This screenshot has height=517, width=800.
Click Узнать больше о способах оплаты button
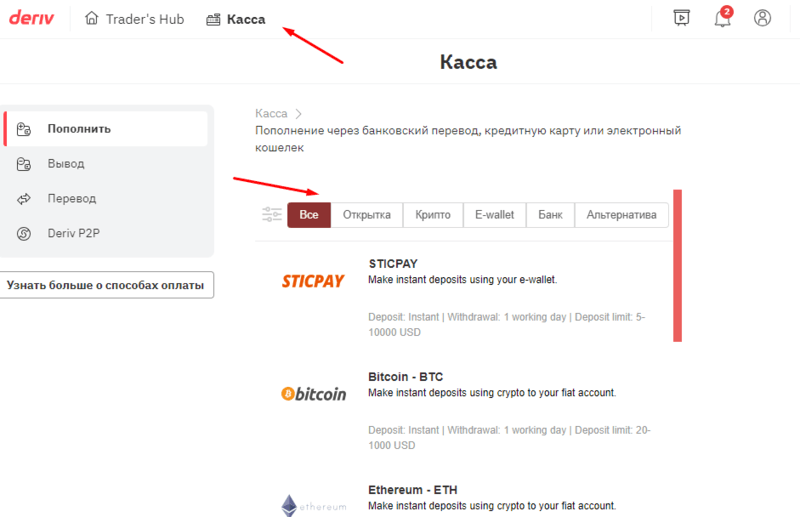(x=106, y=285)
